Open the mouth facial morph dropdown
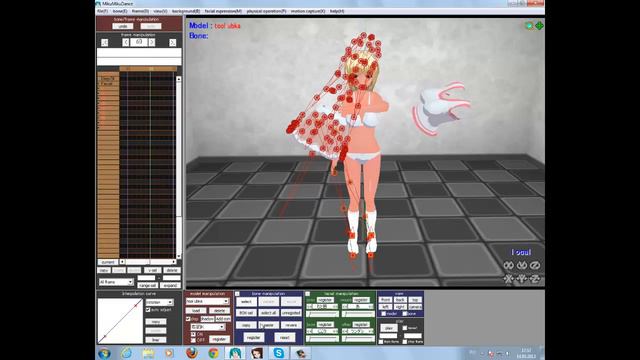Image resolution: width=640 pixels, height=360 pixels. pyautogui.click(x=358, y=307)
